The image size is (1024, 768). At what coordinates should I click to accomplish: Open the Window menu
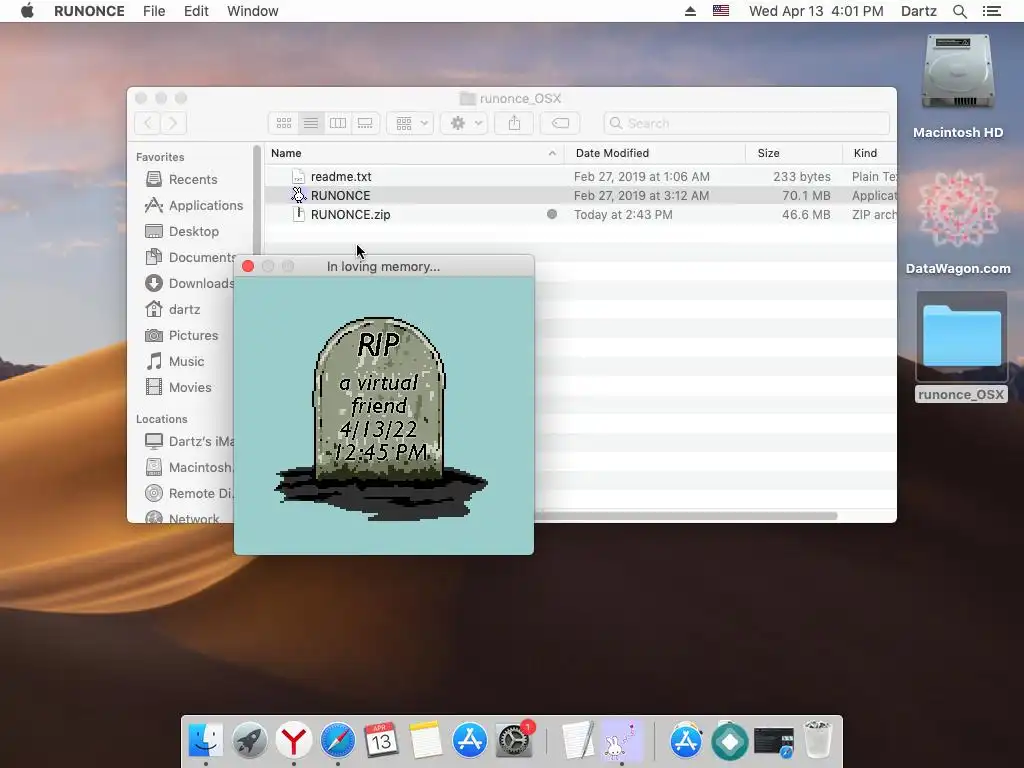click(253, 11)
